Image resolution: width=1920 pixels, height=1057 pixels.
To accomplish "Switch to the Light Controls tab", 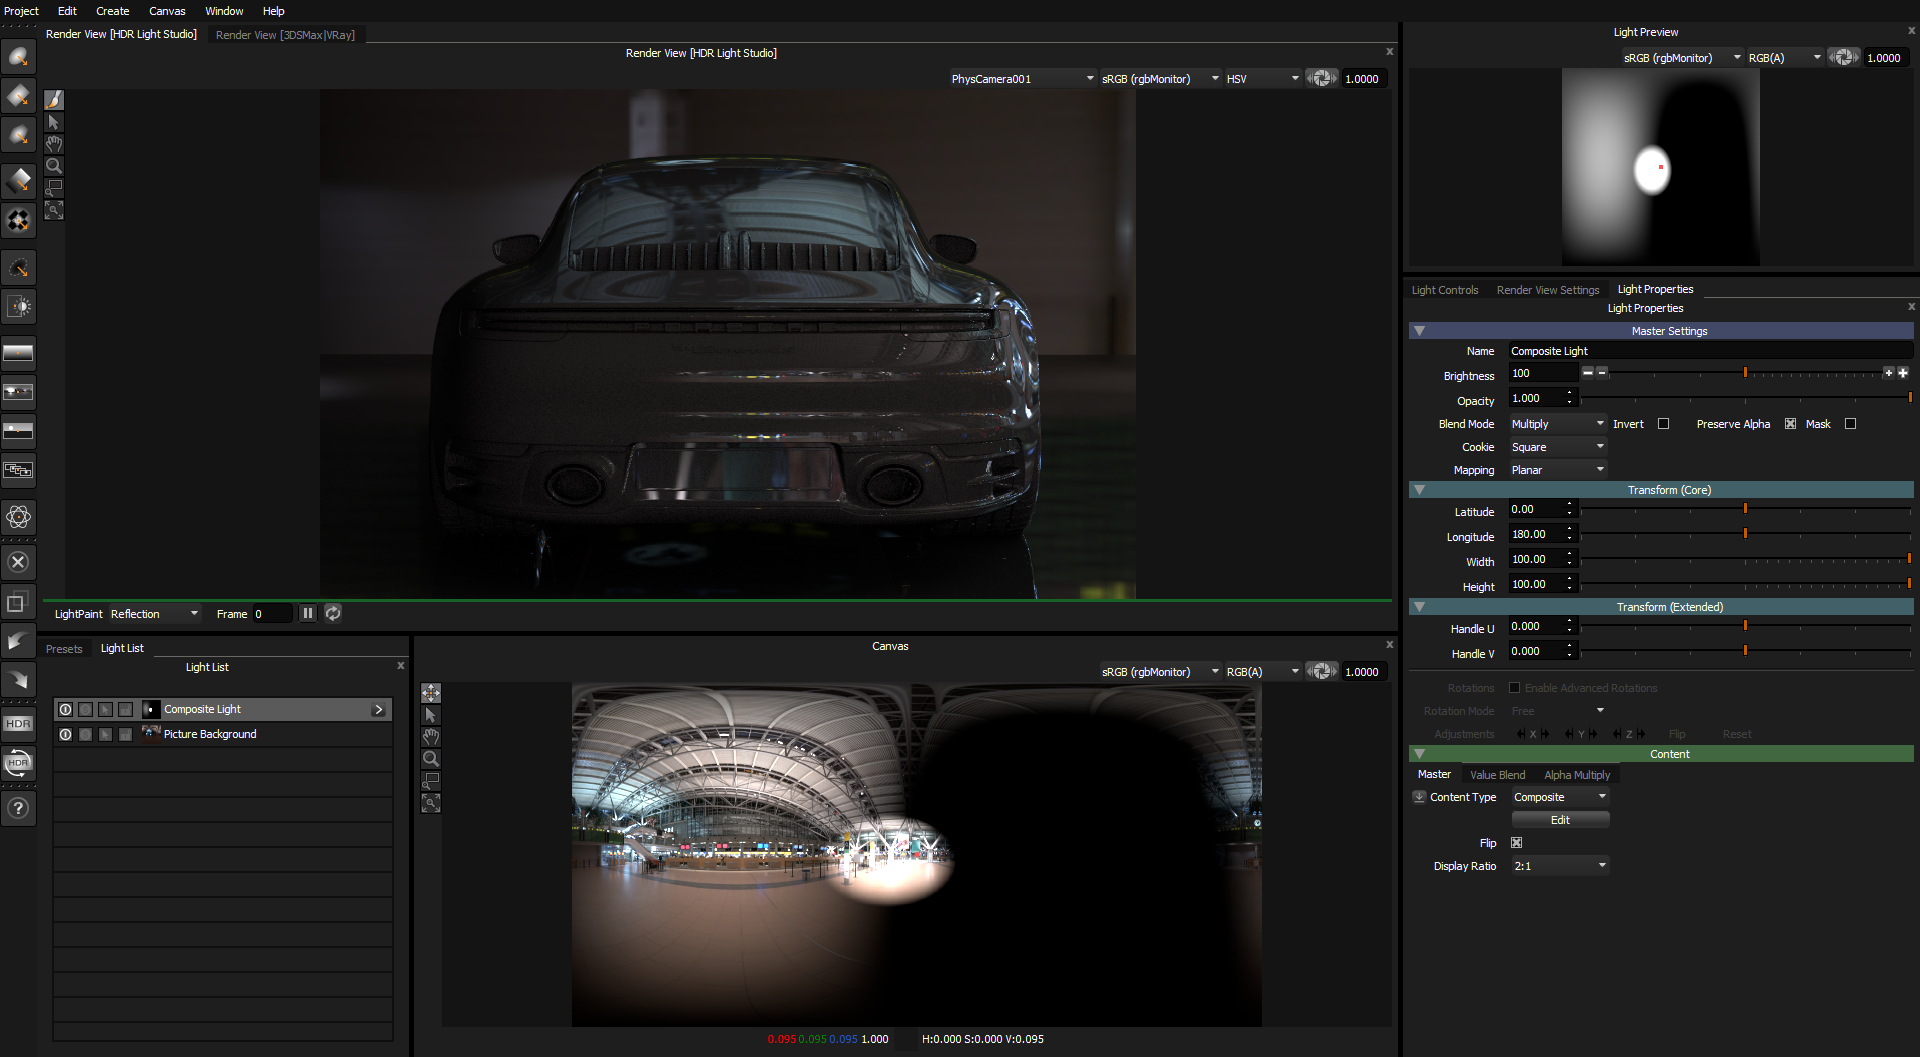I will click(1444, 290).
